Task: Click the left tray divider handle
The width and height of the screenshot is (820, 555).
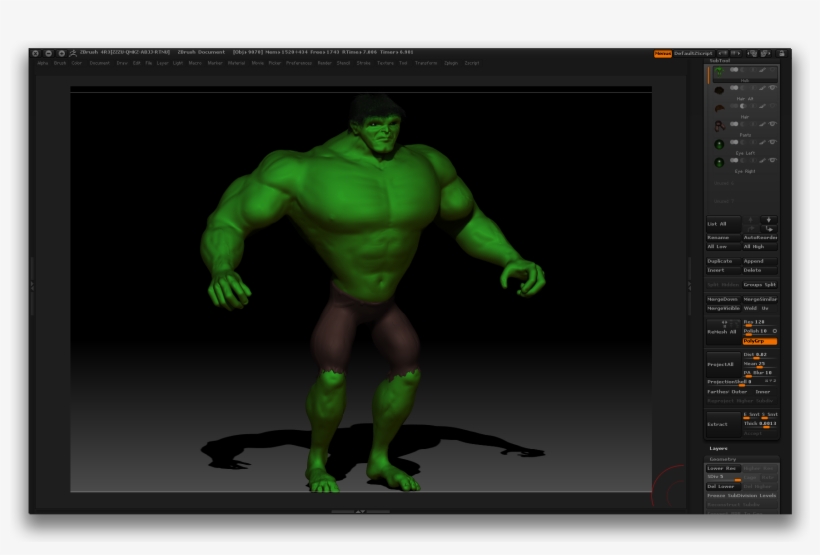Action: coord(32,286)
